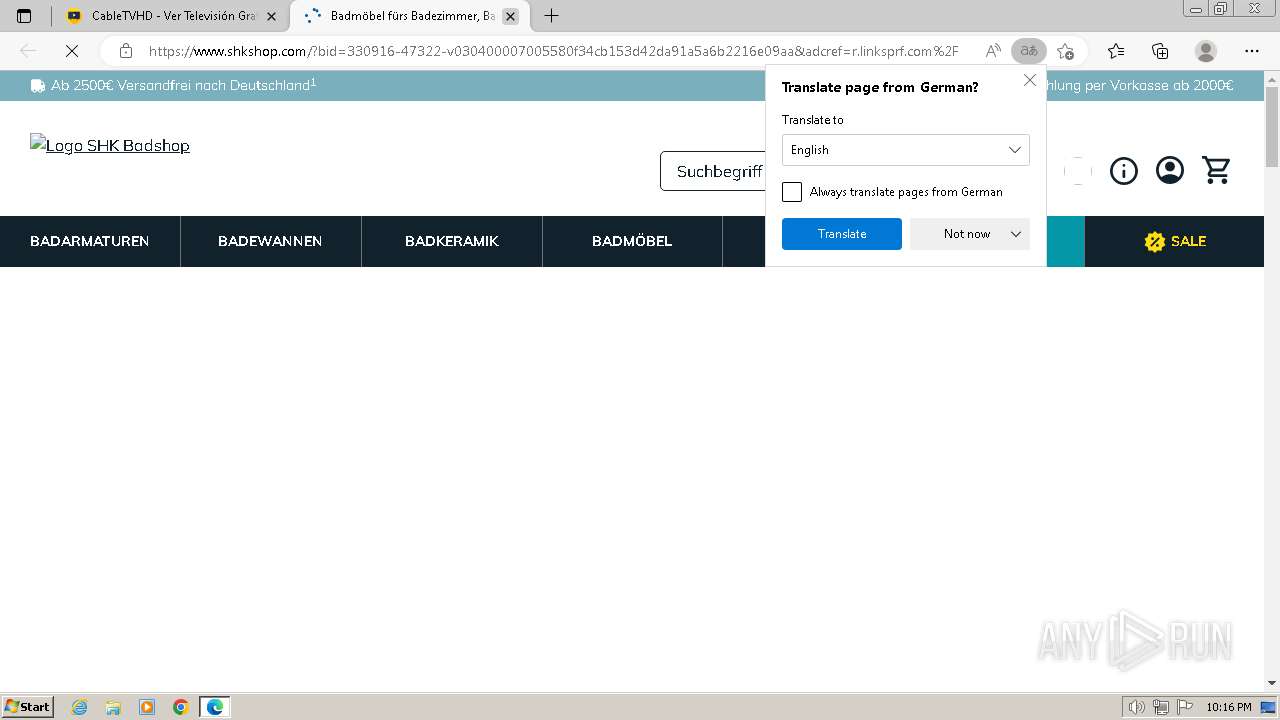Open the Action Center flag icon
This screenshot has height=720, width=1280.
coord(1185,707)
